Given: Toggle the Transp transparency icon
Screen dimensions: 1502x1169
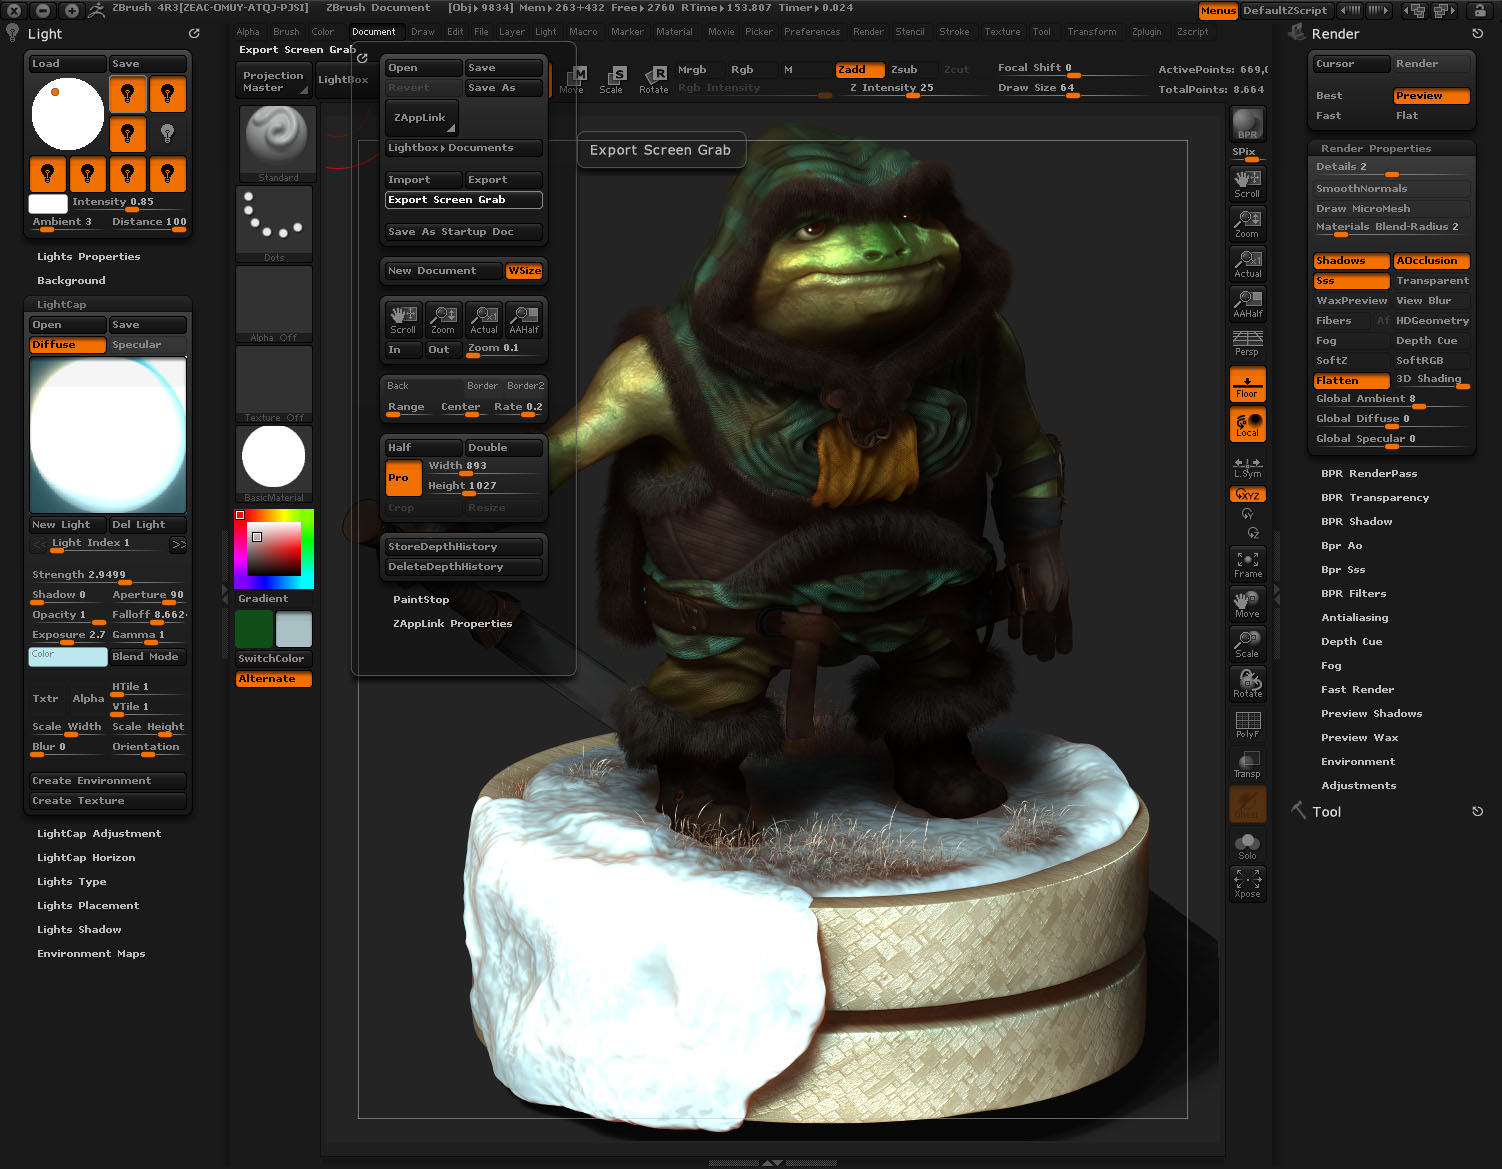Looking at the screenshot, I should click(x=1247, y=764).
